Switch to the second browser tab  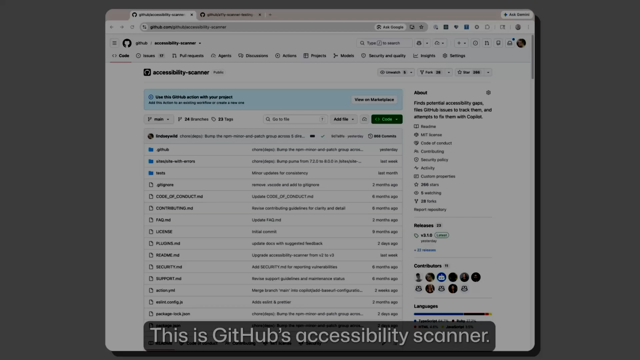pyautogui.click(x=231, y=15)
